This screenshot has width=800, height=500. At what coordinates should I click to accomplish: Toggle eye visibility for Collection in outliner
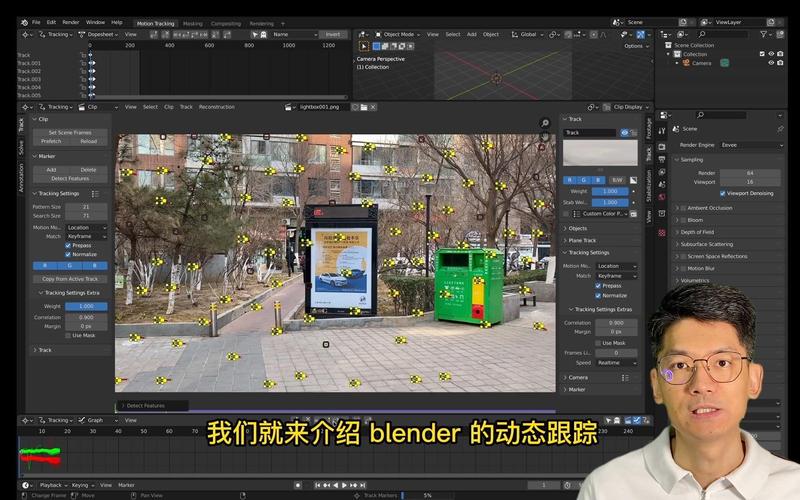click(771, 54)
